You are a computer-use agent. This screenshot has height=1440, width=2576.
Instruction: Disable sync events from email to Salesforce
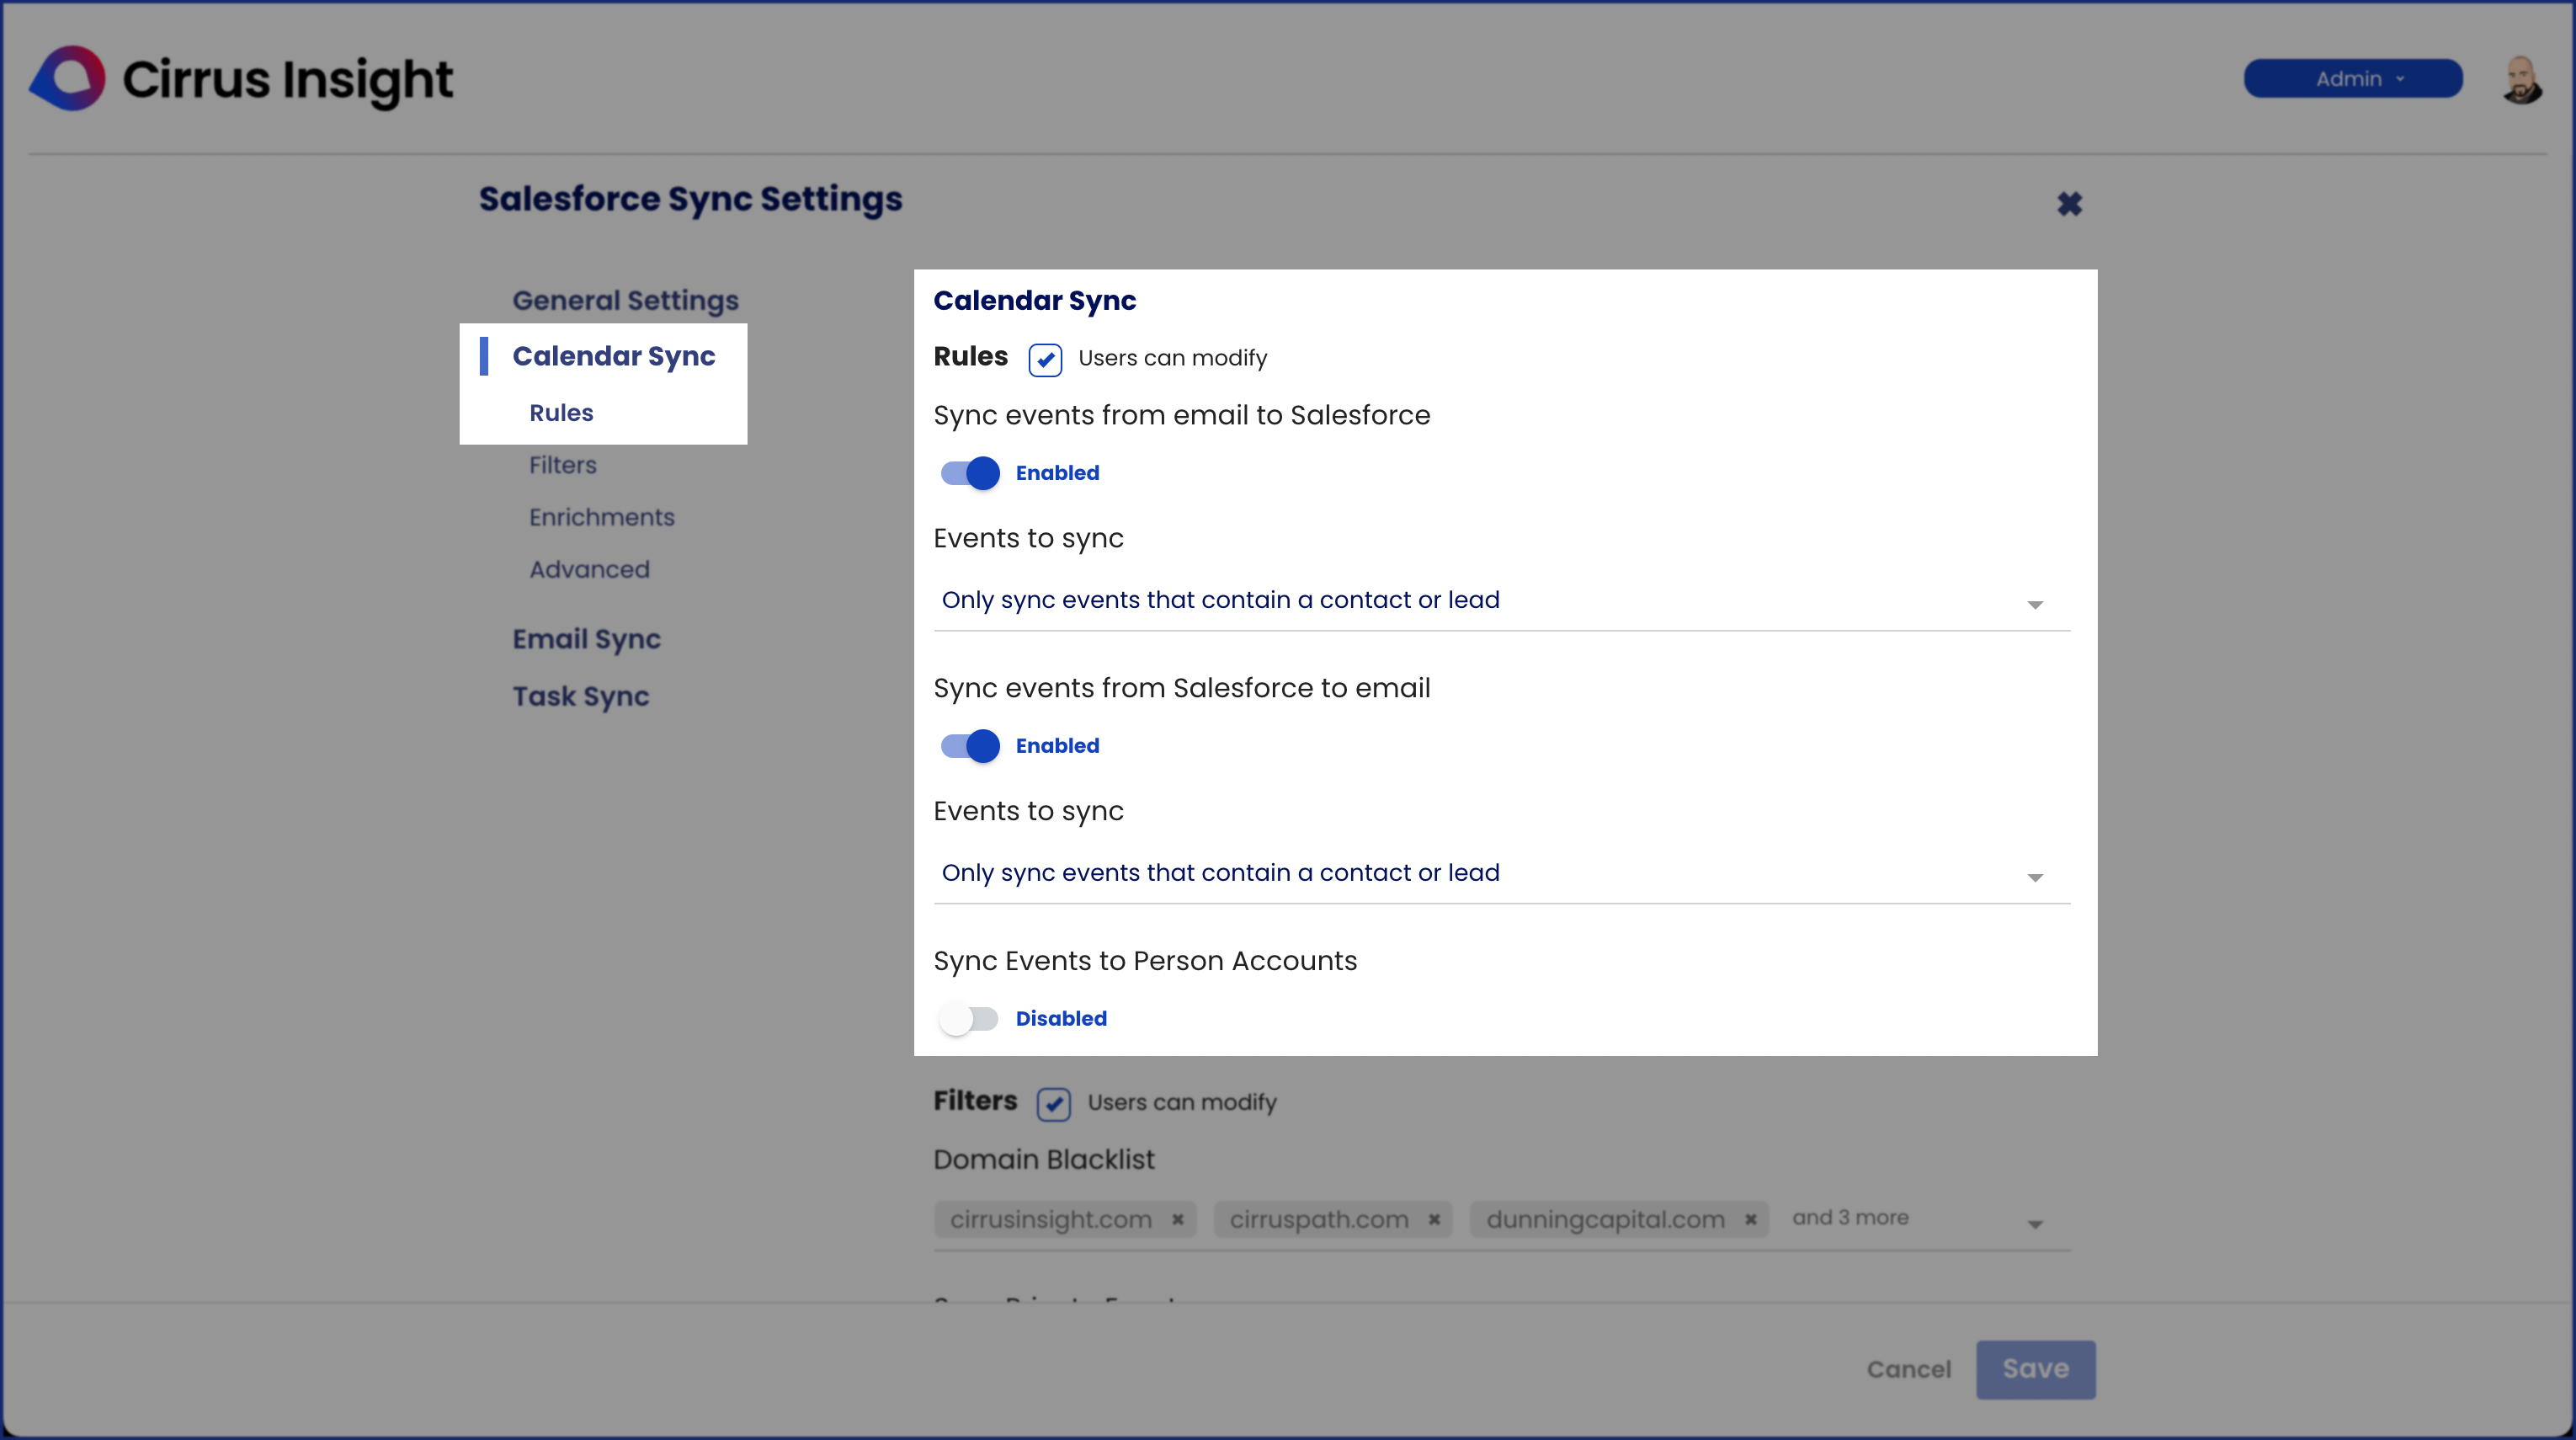(969, 473)
